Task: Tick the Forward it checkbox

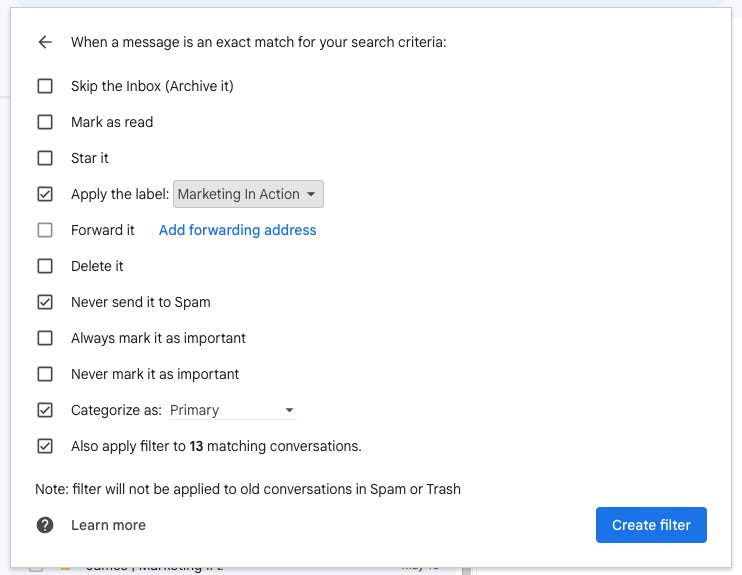Action: tap(45, 230)
